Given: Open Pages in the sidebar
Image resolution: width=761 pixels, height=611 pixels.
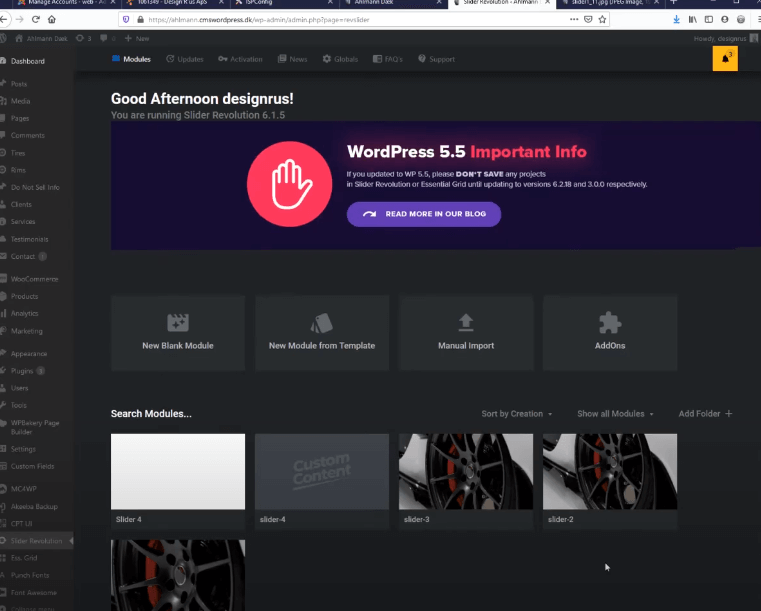Looking at the screenshot, I should tap(20, 118).
